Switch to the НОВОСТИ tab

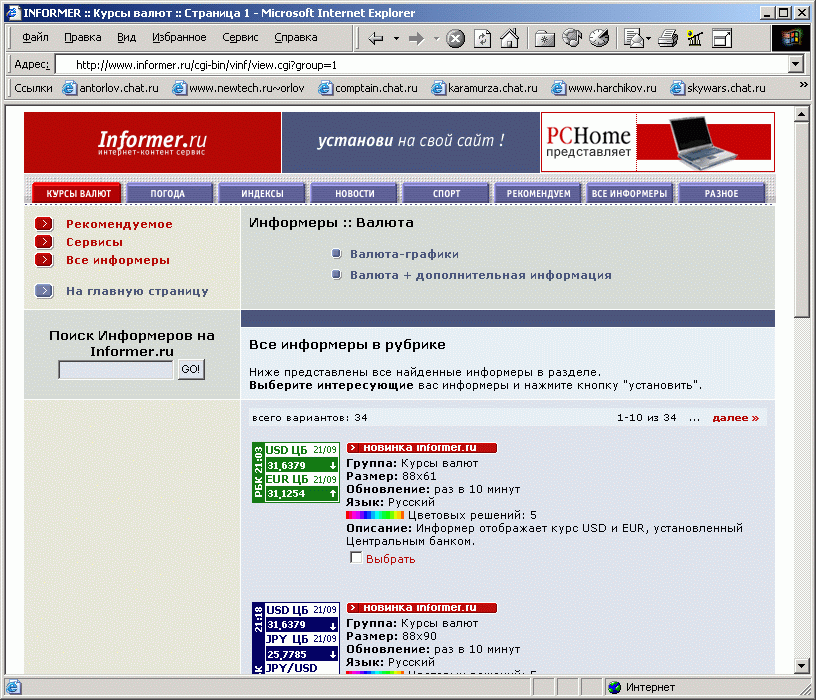tap(354, 193)
